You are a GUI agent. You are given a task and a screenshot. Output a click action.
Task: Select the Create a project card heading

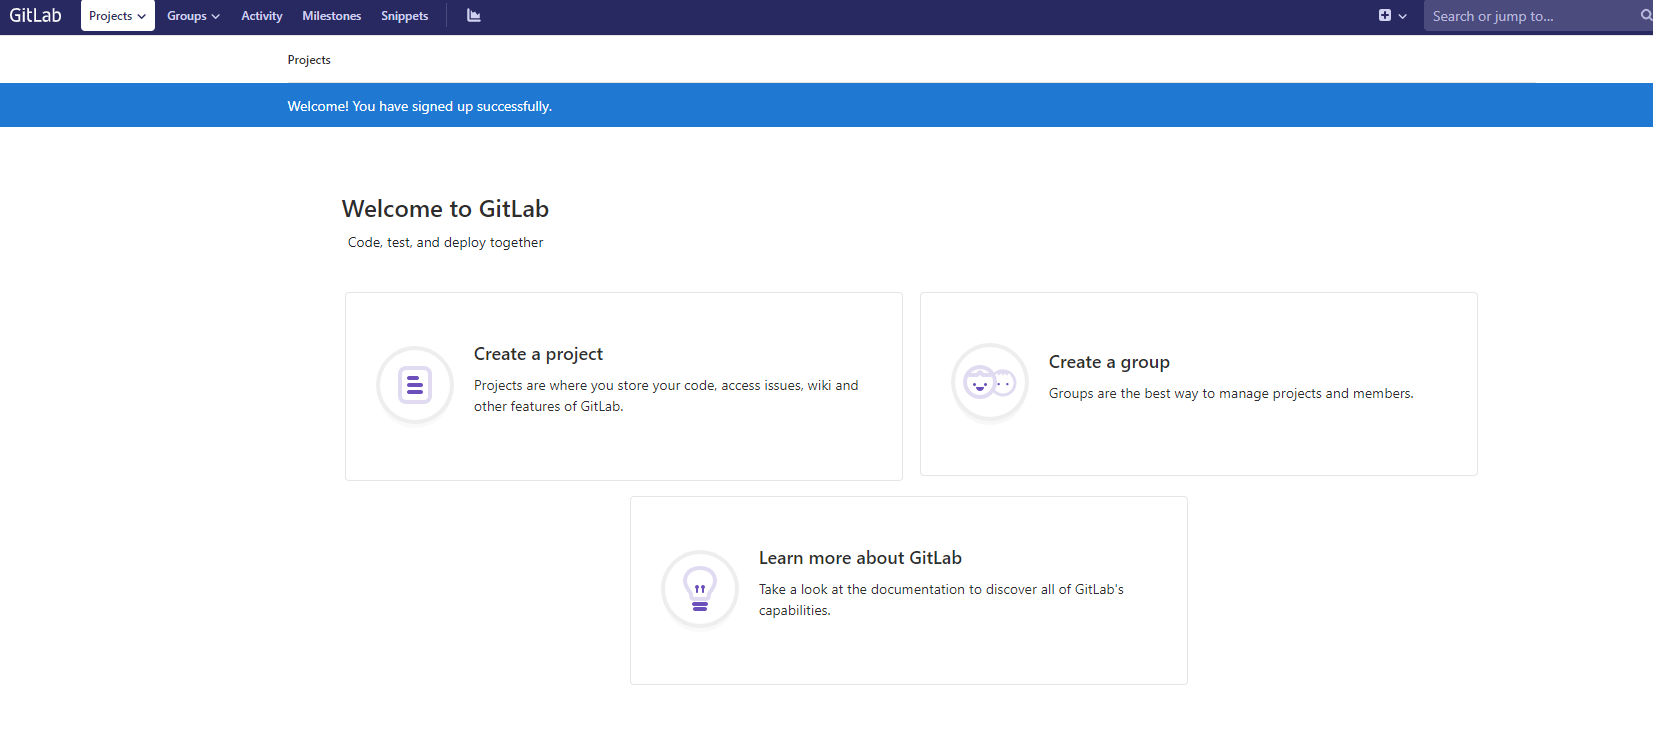pyautogui.click(x=538, y=354)
